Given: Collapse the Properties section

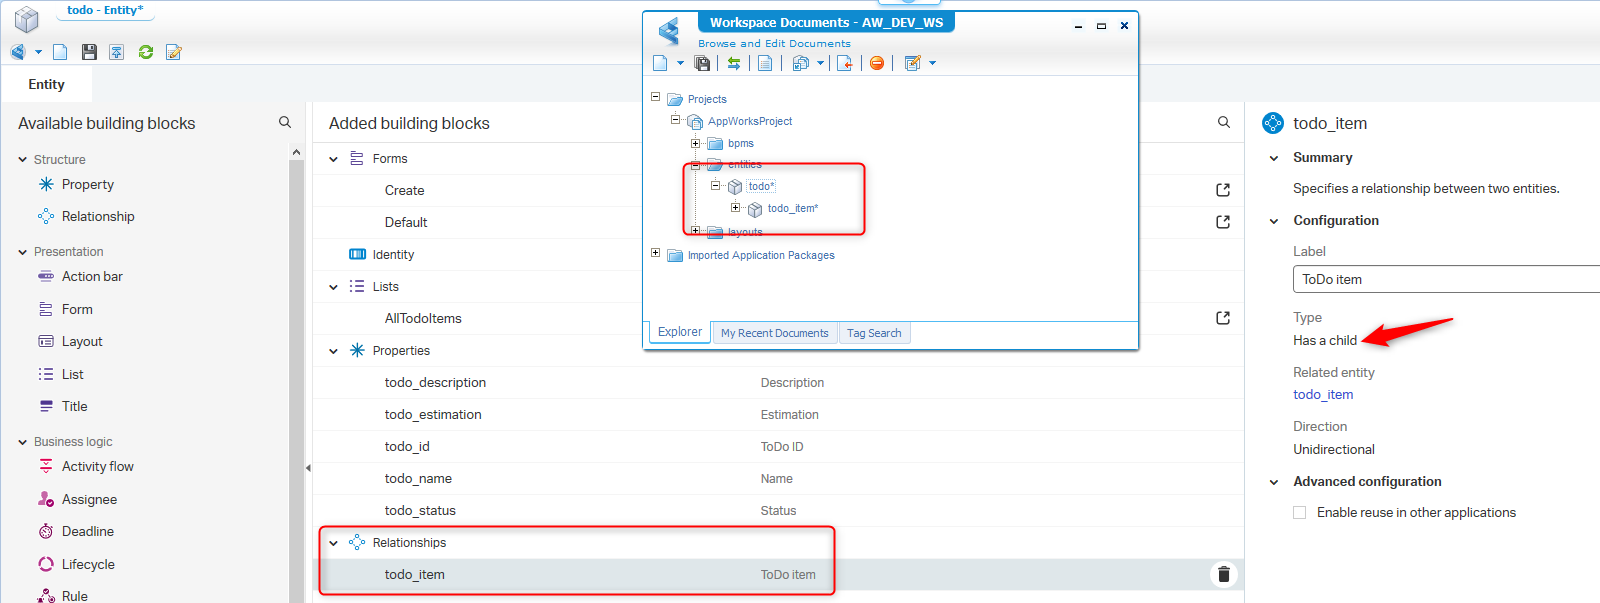Looking at the screenshot, I should point(334,351).
